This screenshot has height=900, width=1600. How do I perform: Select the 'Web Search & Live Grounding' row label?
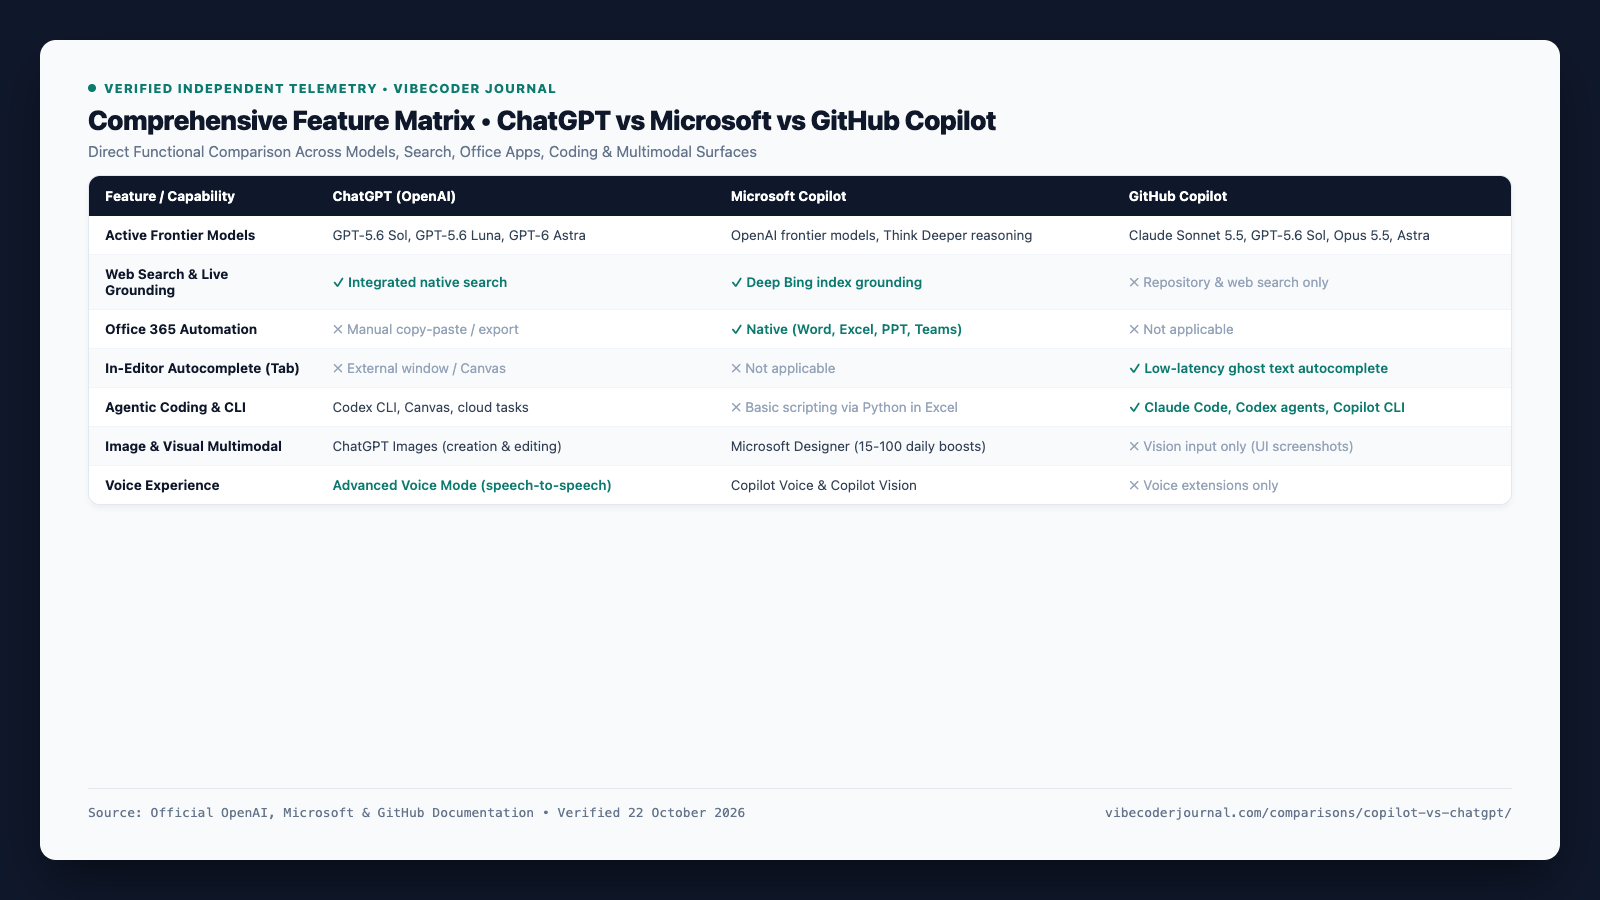point(166,282)
